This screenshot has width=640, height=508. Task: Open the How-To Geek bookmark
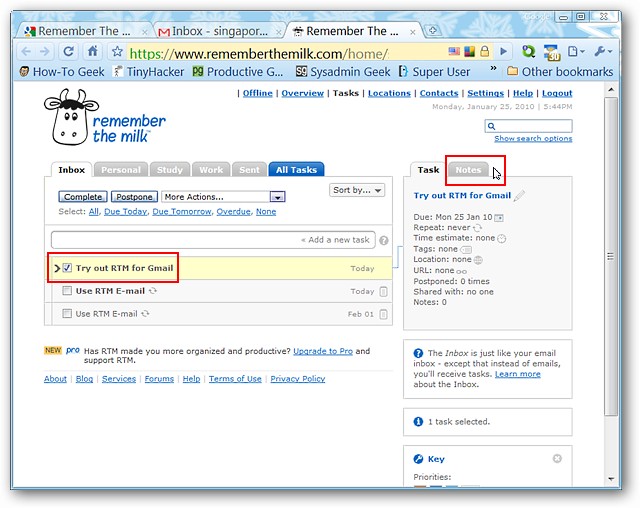pos(62,72)
